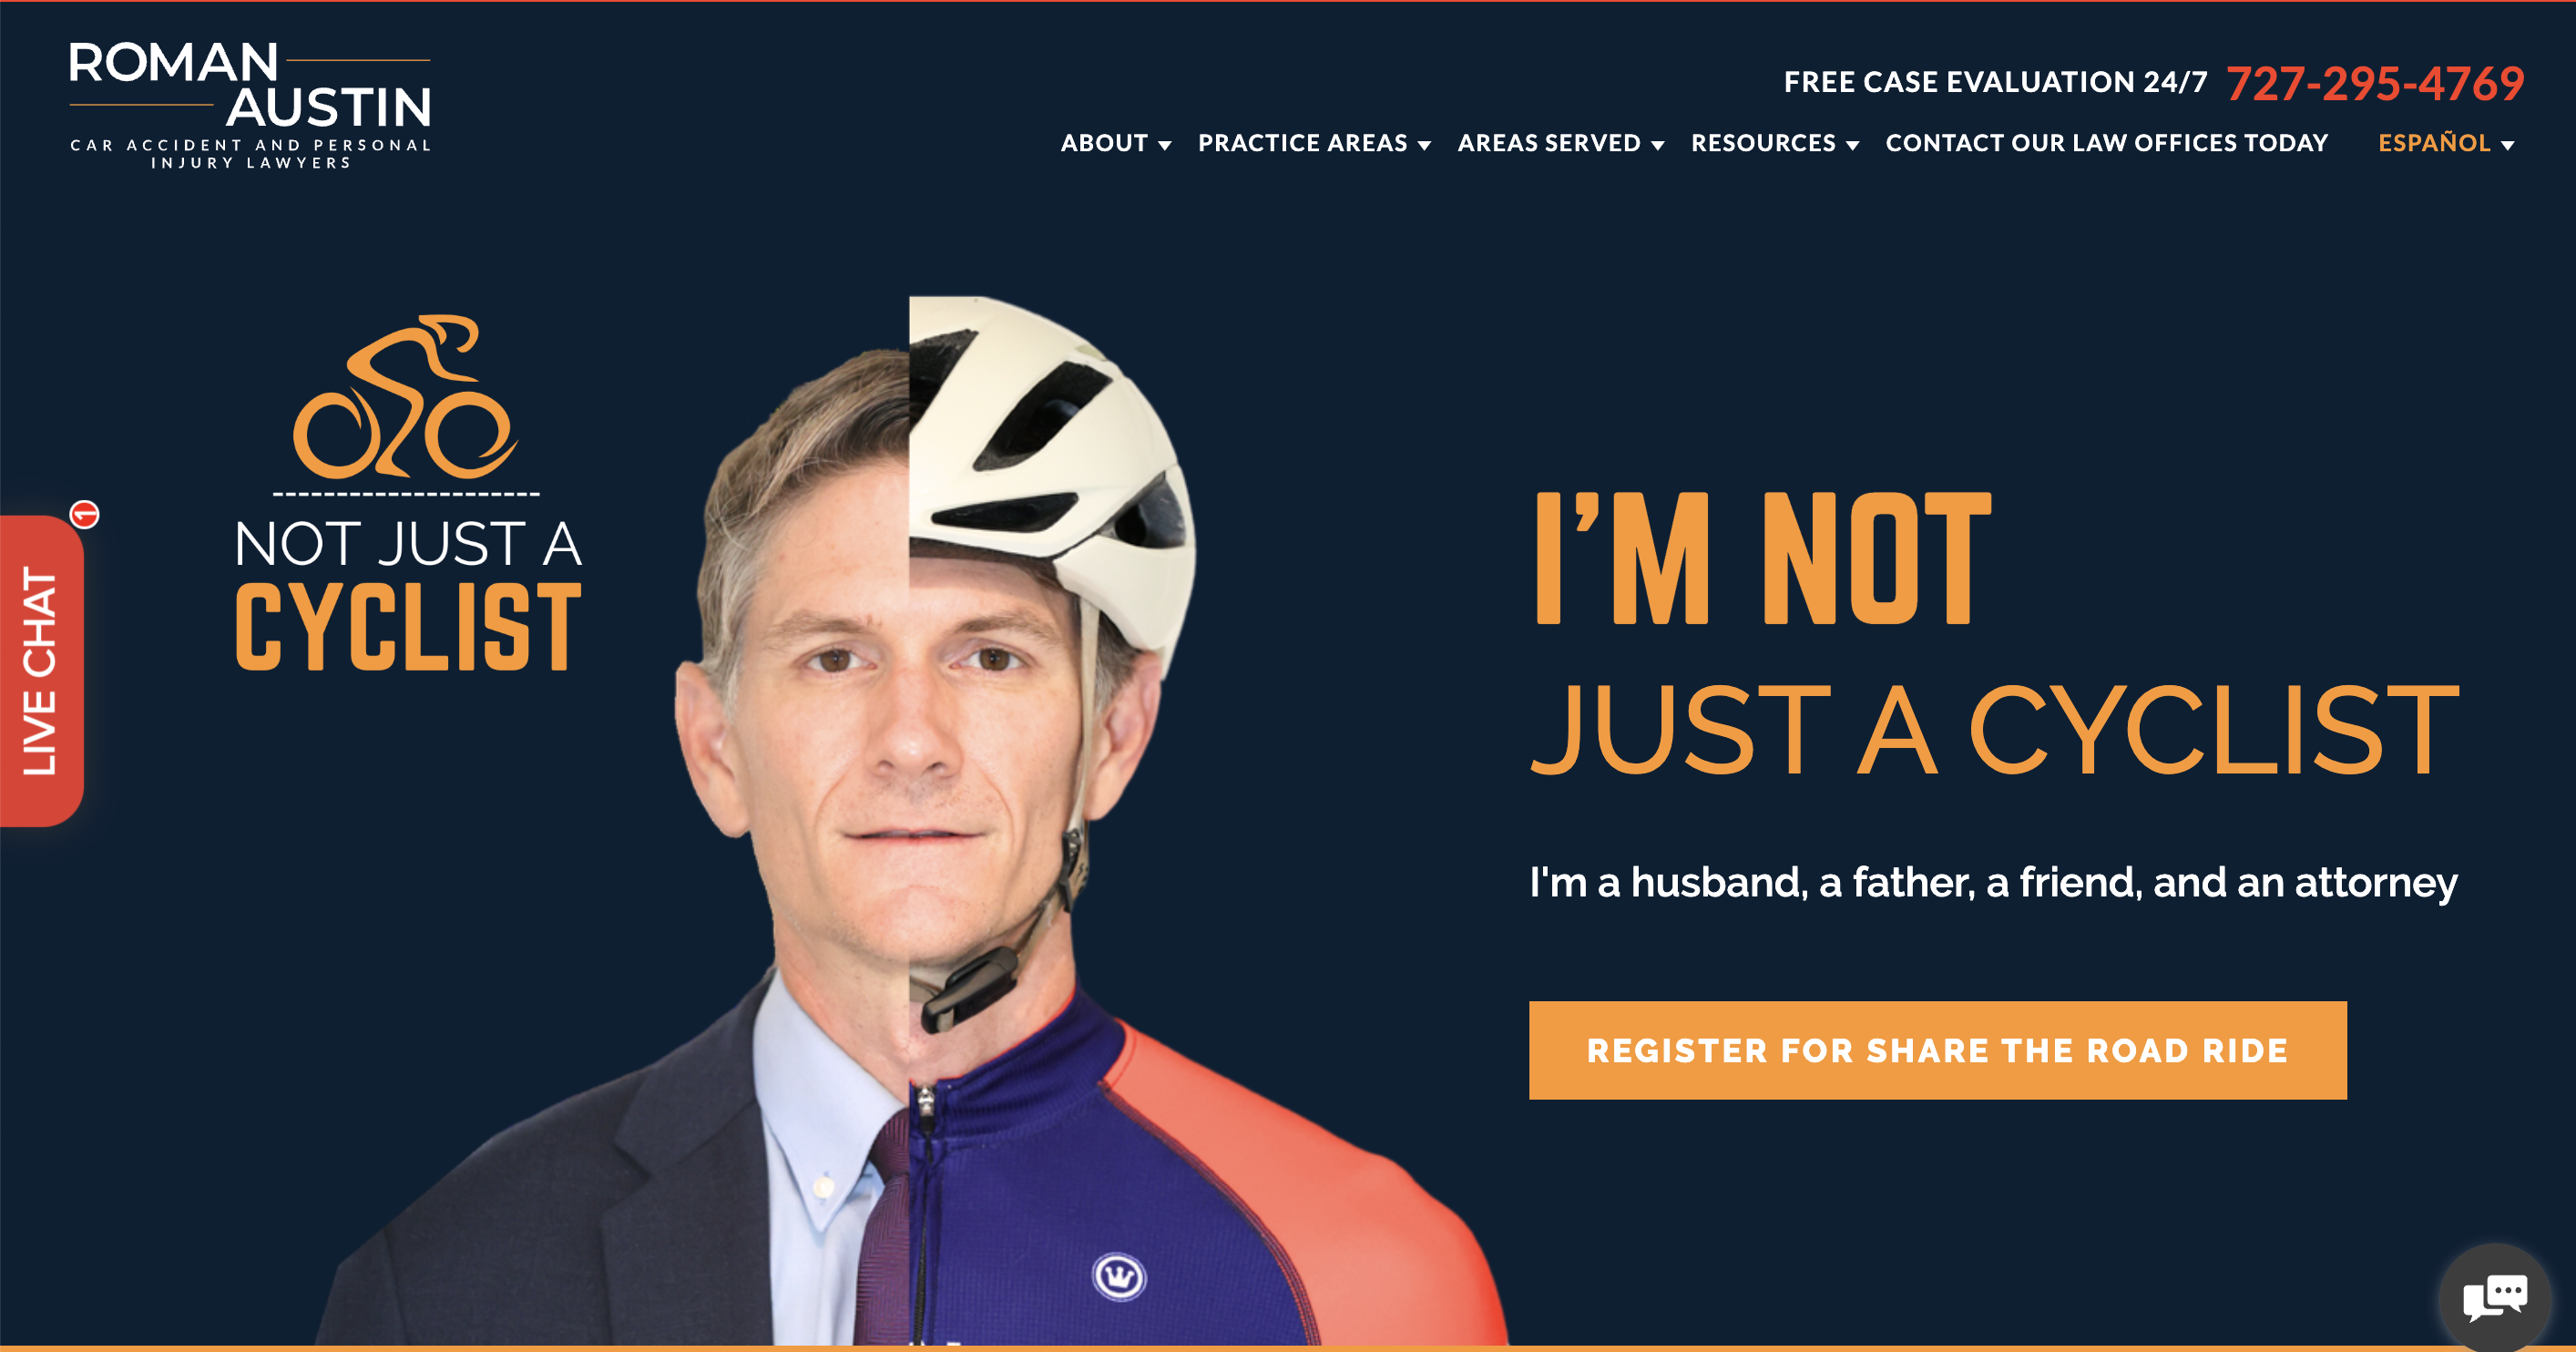The height and width of the screenshot is (1352, 2576).
Task: Expand the Practice Areas dropdown arrow
Action: click(1424, 146)
